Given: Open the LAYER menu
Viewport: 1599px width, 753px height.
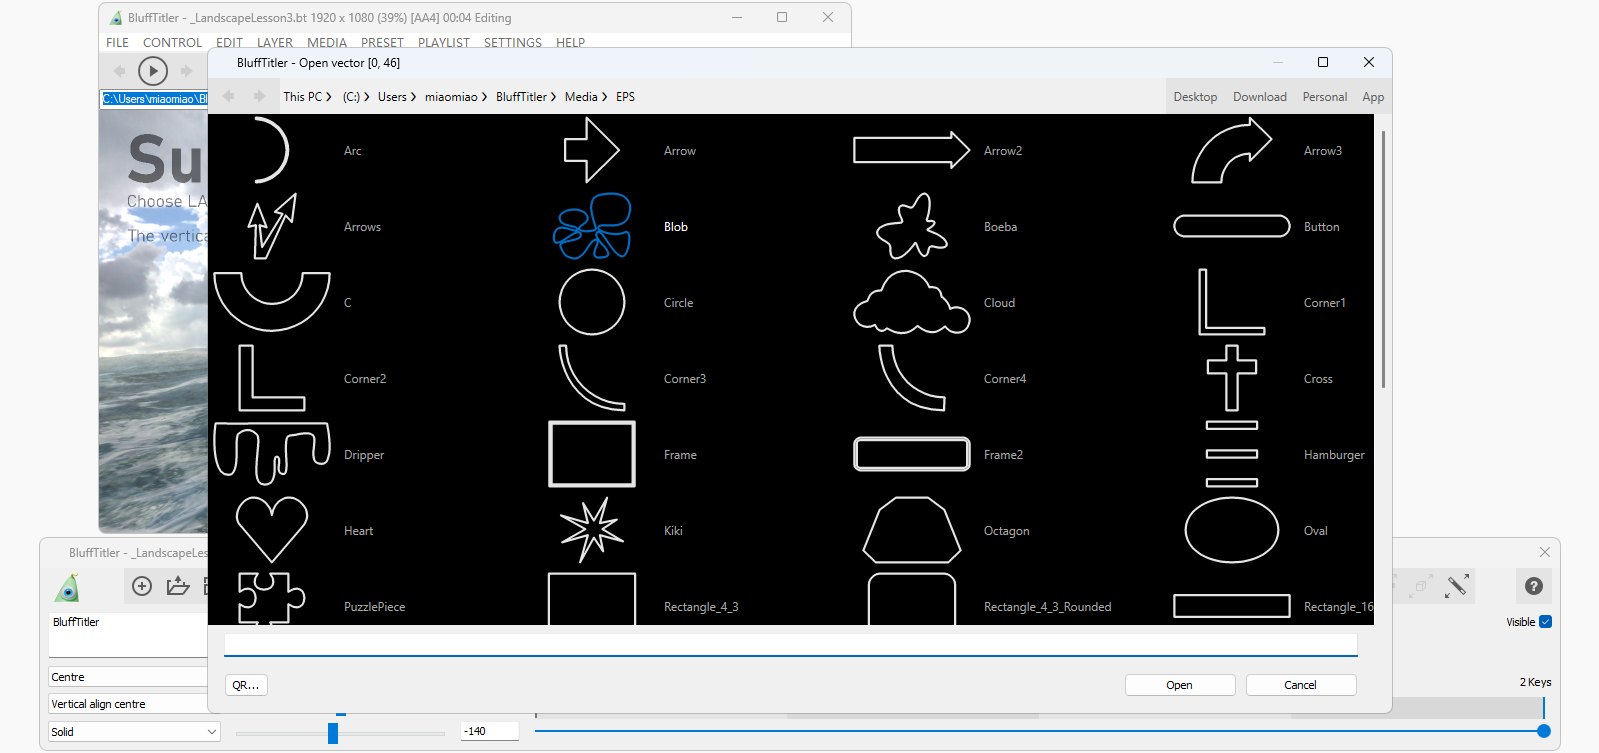Looking at the screenshot, I should 274,43.
